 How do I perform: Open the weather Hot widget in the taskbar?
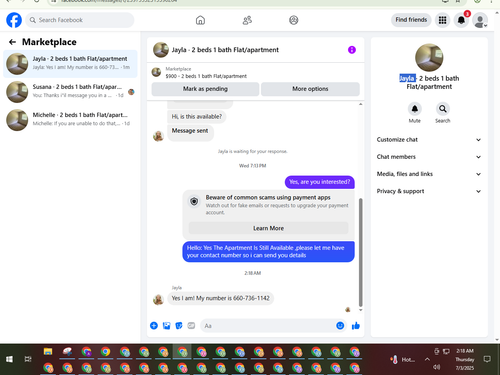point(402,360)
